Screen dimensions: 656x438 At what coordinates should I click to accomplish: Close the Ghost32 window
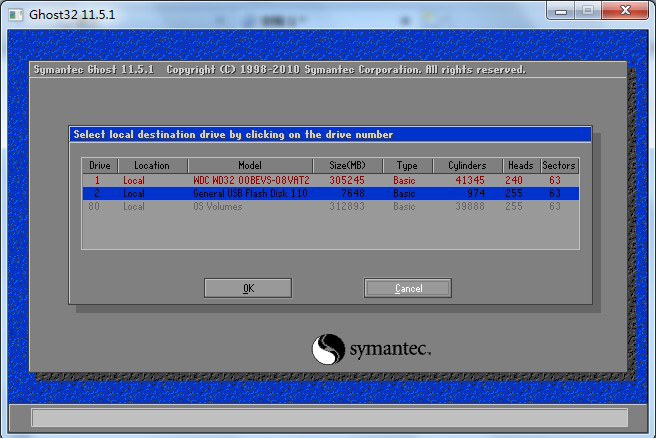(625, 10)
